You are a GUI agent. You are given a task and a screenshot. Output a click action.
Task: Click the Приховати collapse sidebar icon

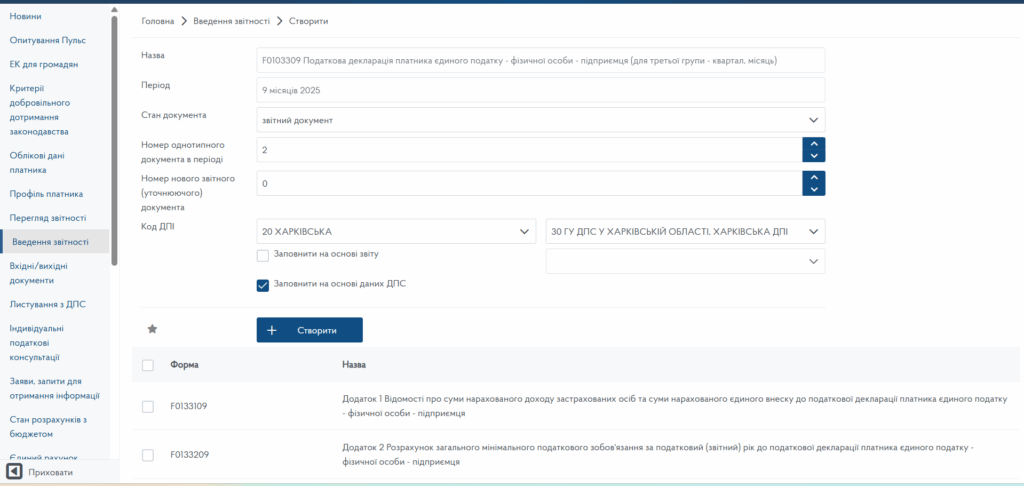pyautogui.click(x=14, y=471)
